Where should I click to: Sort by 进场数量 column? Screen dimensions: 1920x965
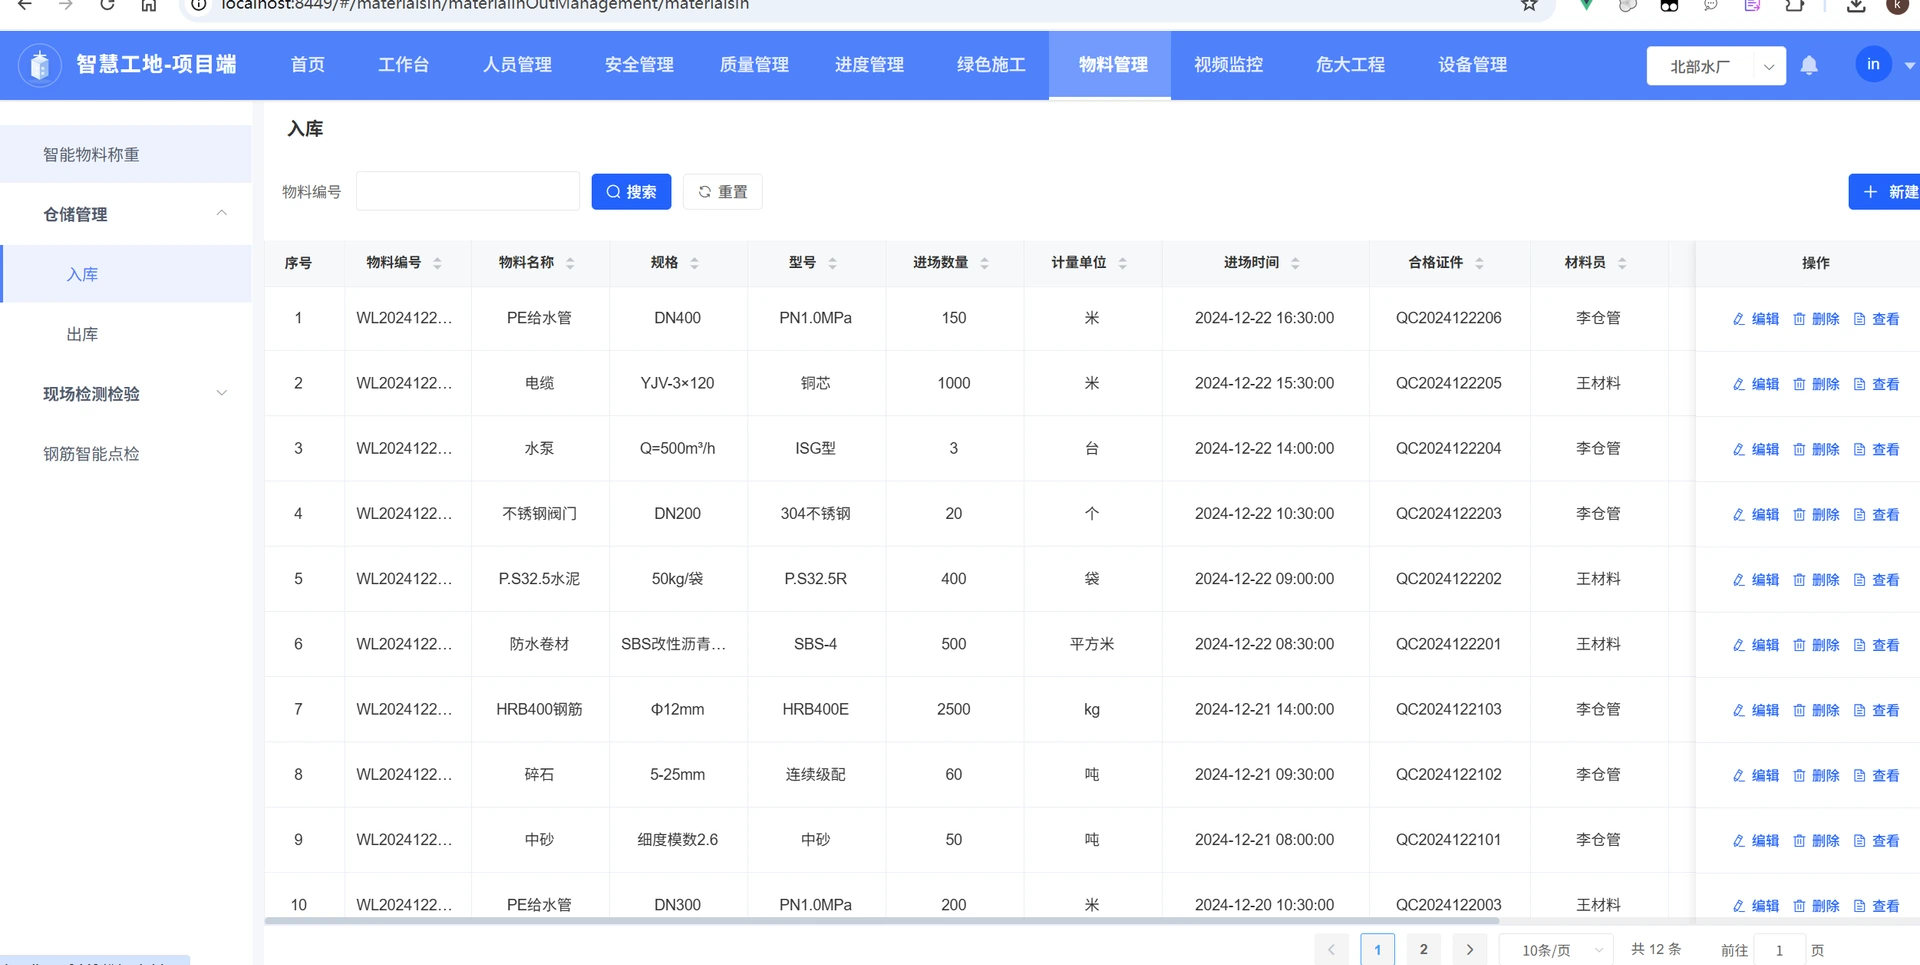click(984, 263)
